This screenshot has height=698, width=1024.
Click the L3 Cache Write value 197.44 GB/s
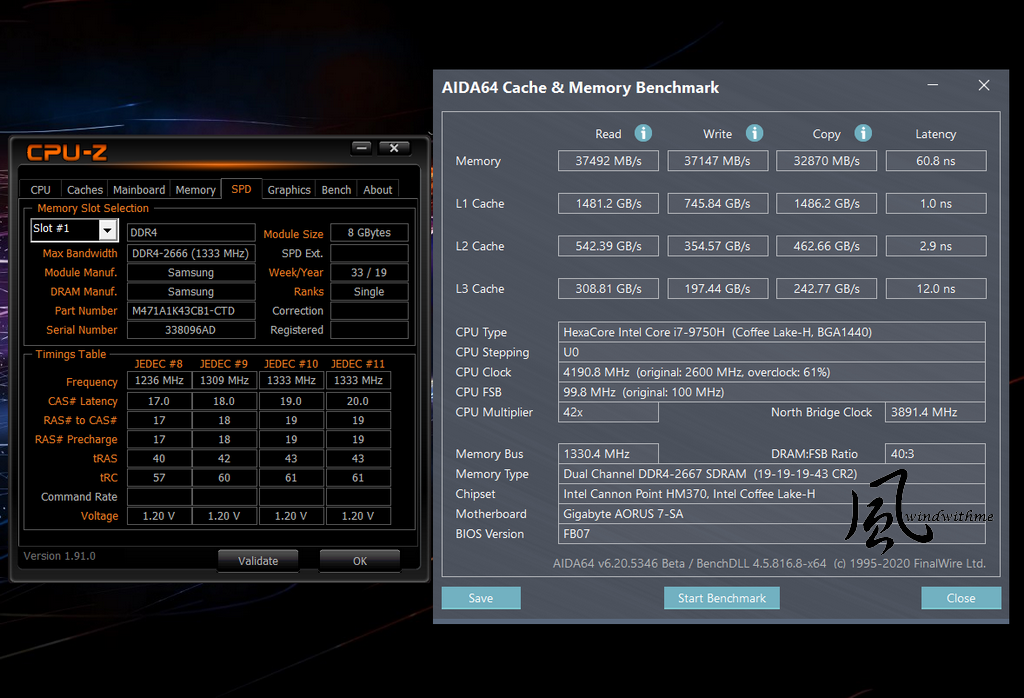pos(717,288)
